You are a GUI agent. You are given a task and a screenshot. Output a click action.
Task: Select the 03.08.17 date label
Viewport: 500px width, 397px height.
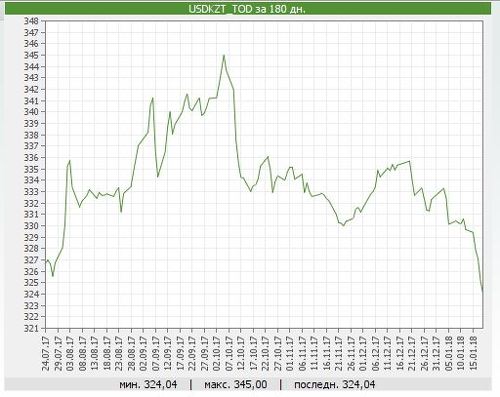70,353
